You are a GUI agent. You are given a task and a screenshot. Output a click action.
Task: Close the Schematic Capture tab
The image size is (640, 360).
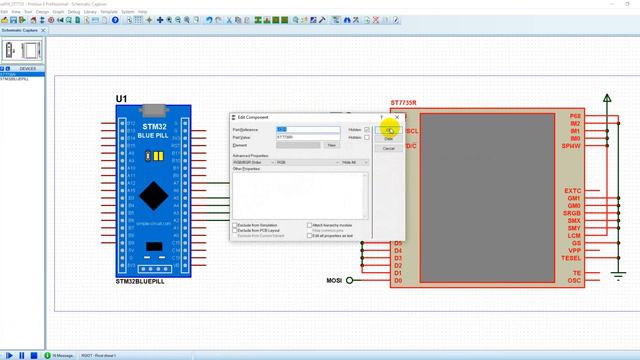(x=43, y=30)
